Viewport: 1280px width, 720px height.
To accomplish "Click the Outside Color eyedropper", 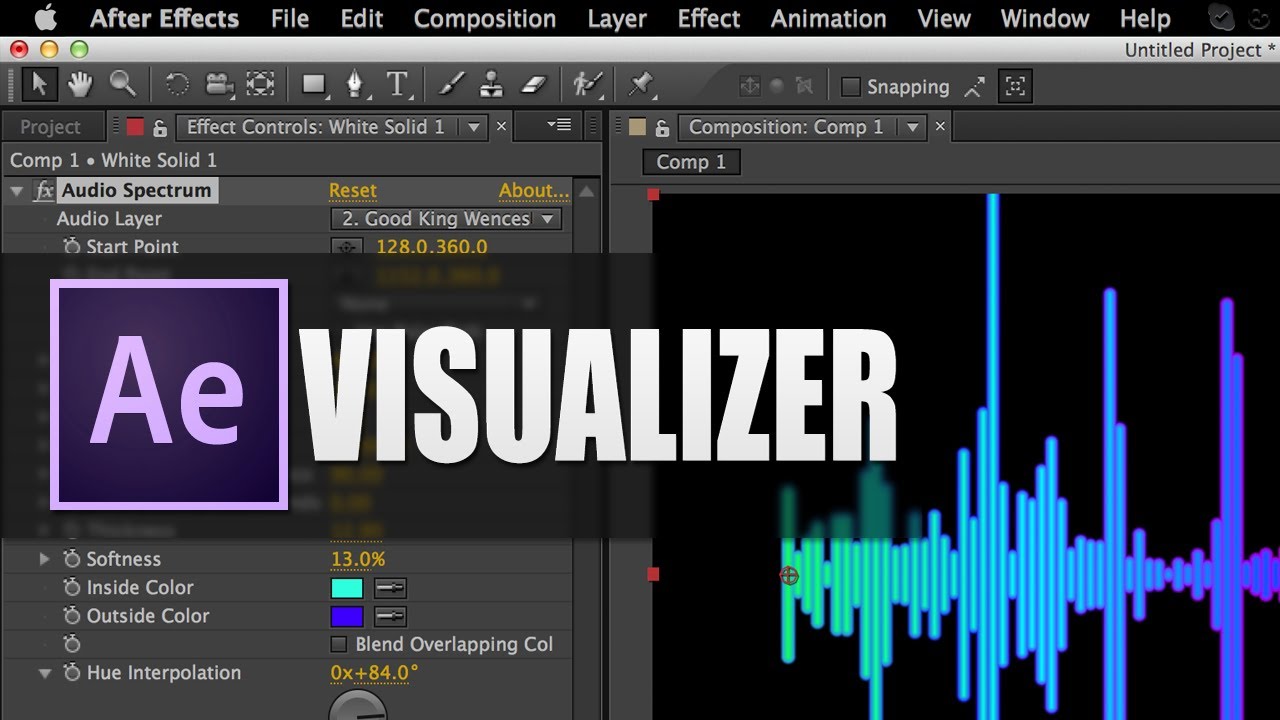I will click(x=390, y=616).
